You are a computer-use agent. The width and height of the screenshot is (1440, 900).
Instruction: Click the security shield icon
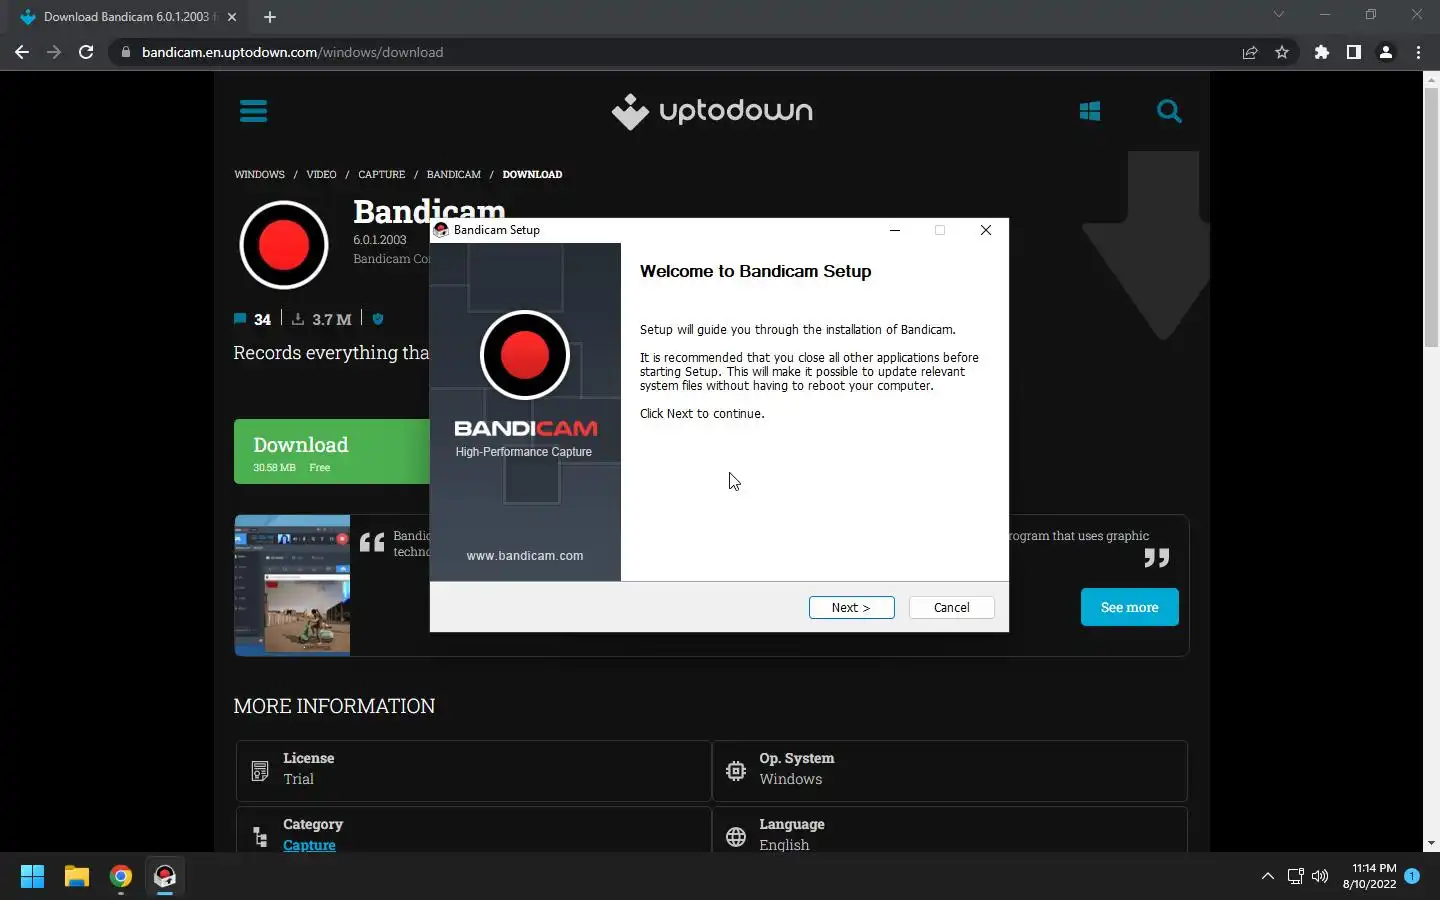(378, 319)
